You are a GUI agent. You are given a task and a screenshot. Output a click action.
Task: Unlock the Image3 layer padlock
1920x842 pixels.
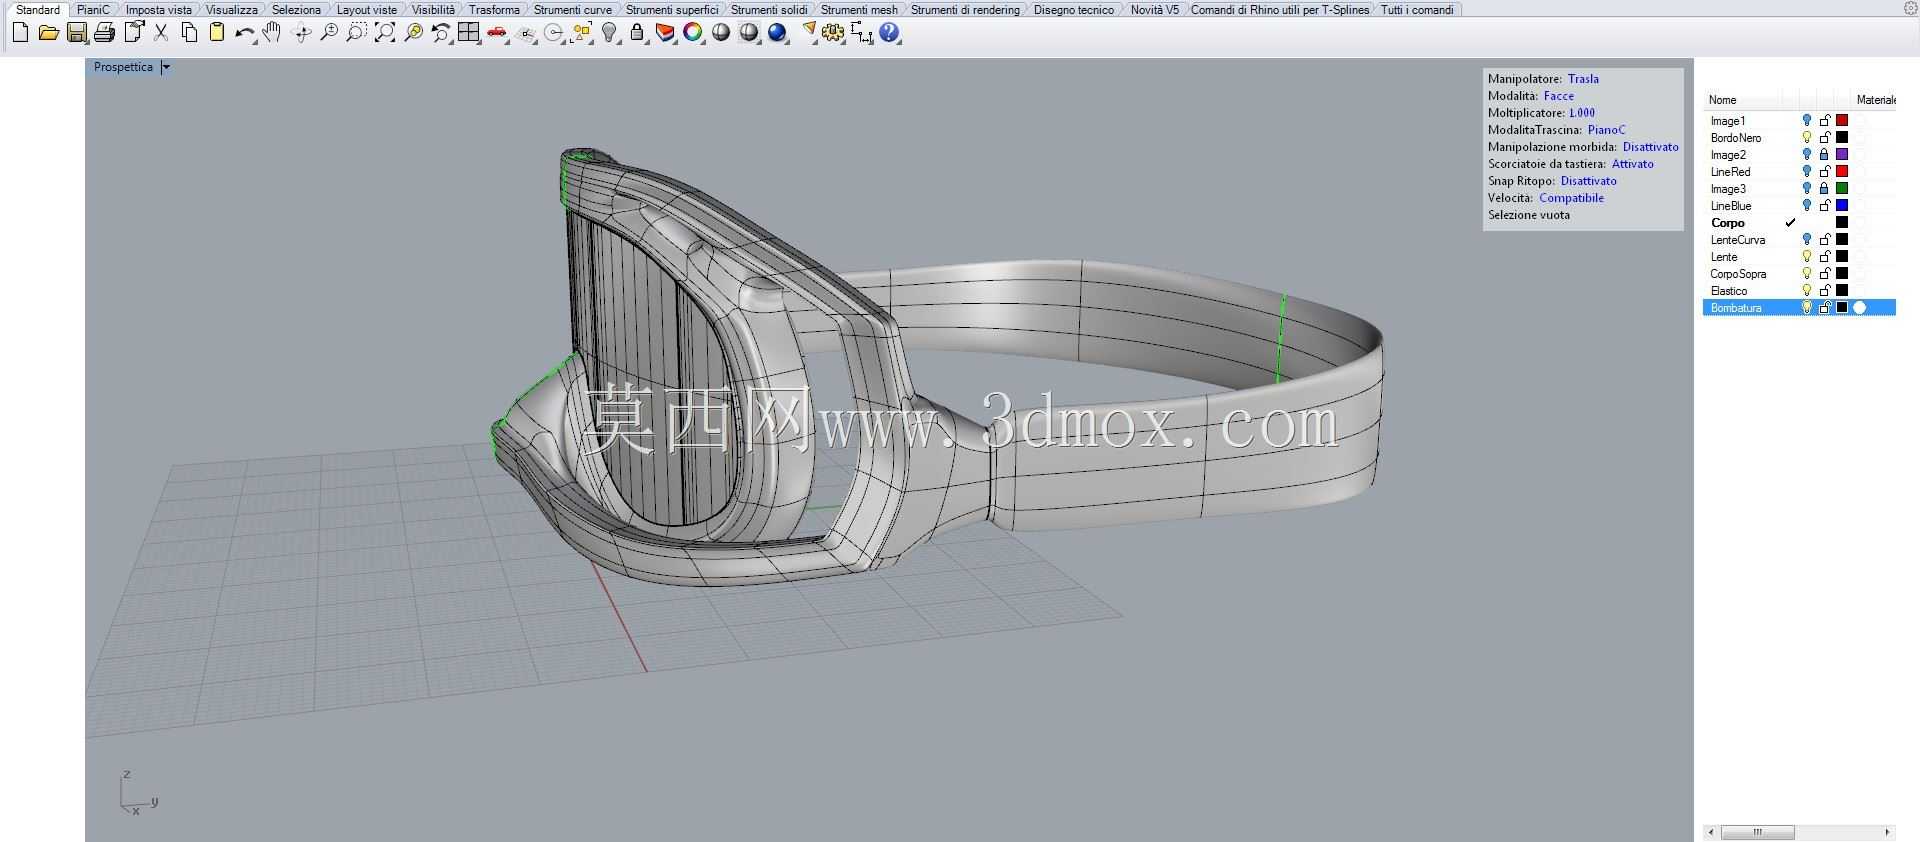coord(1824,189)
